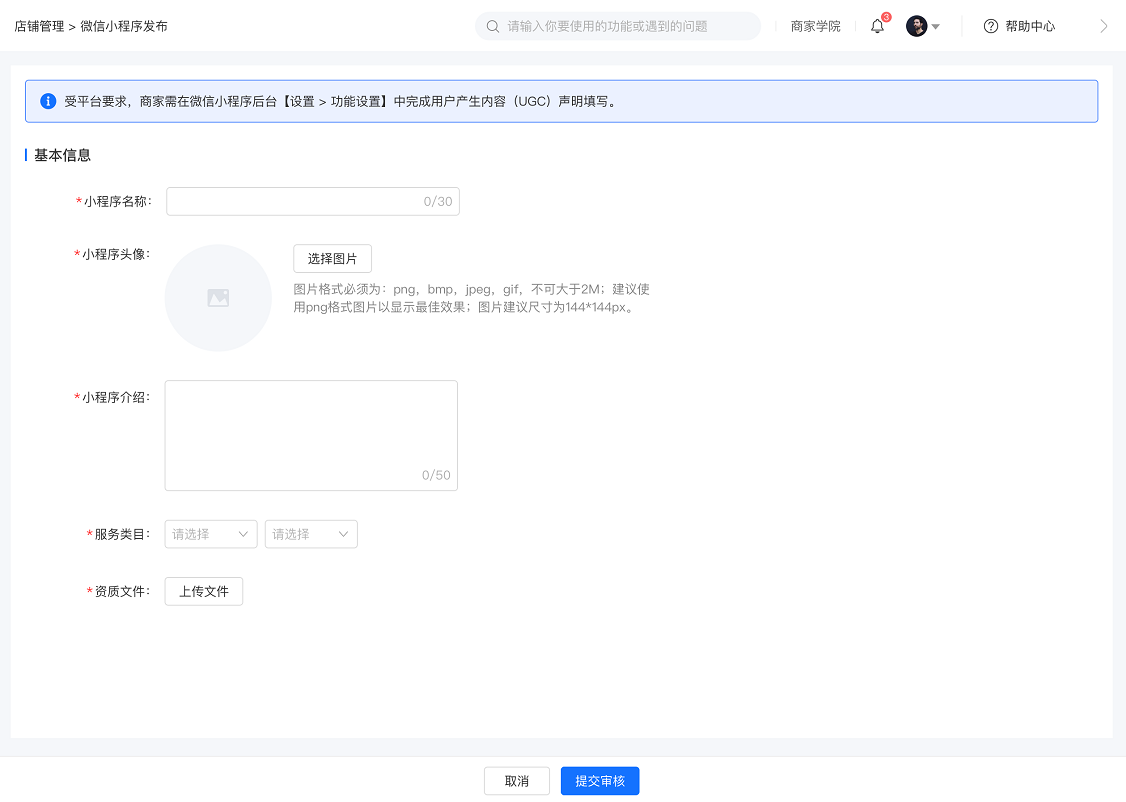Click 取消 to cancel
This screenshot has width=1126, height=802.
pyautogui.click(x=517, y=781)
